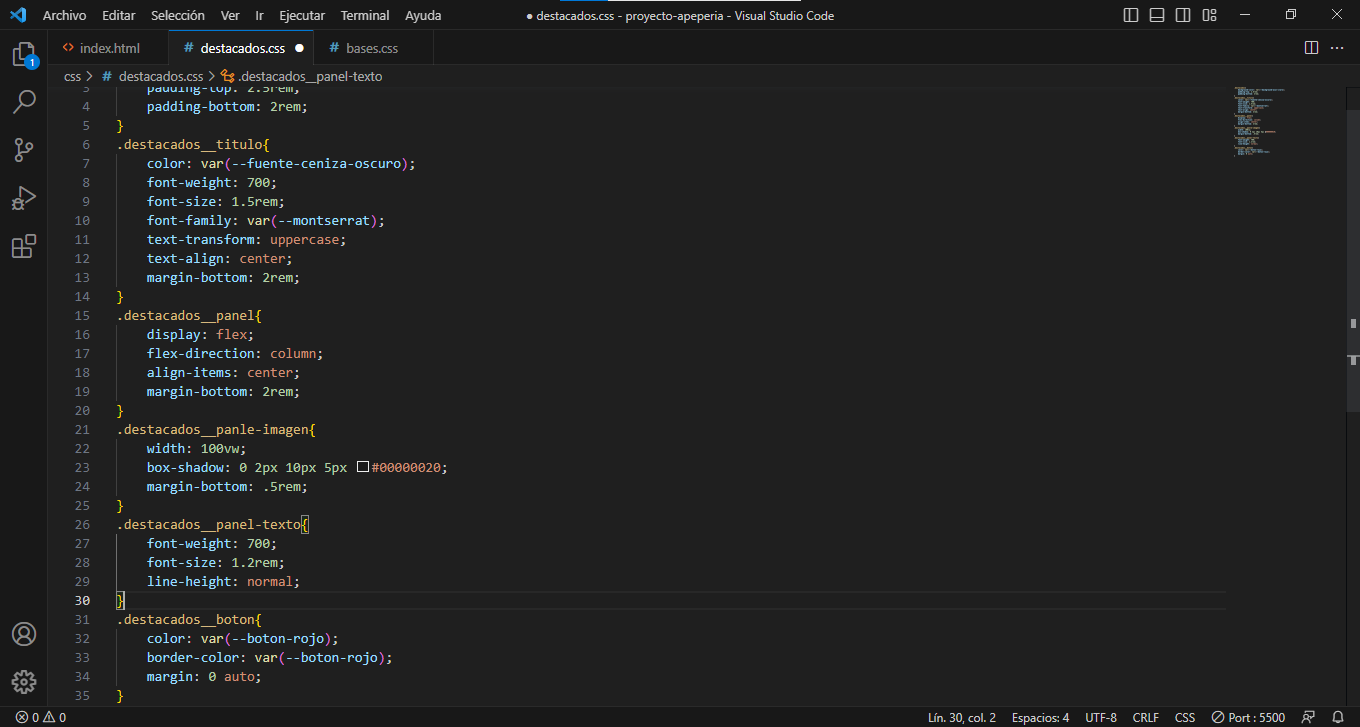Open the feedback status bar icon
The width and height of the screenshot is (1360, 727).
pos(1308,717)
